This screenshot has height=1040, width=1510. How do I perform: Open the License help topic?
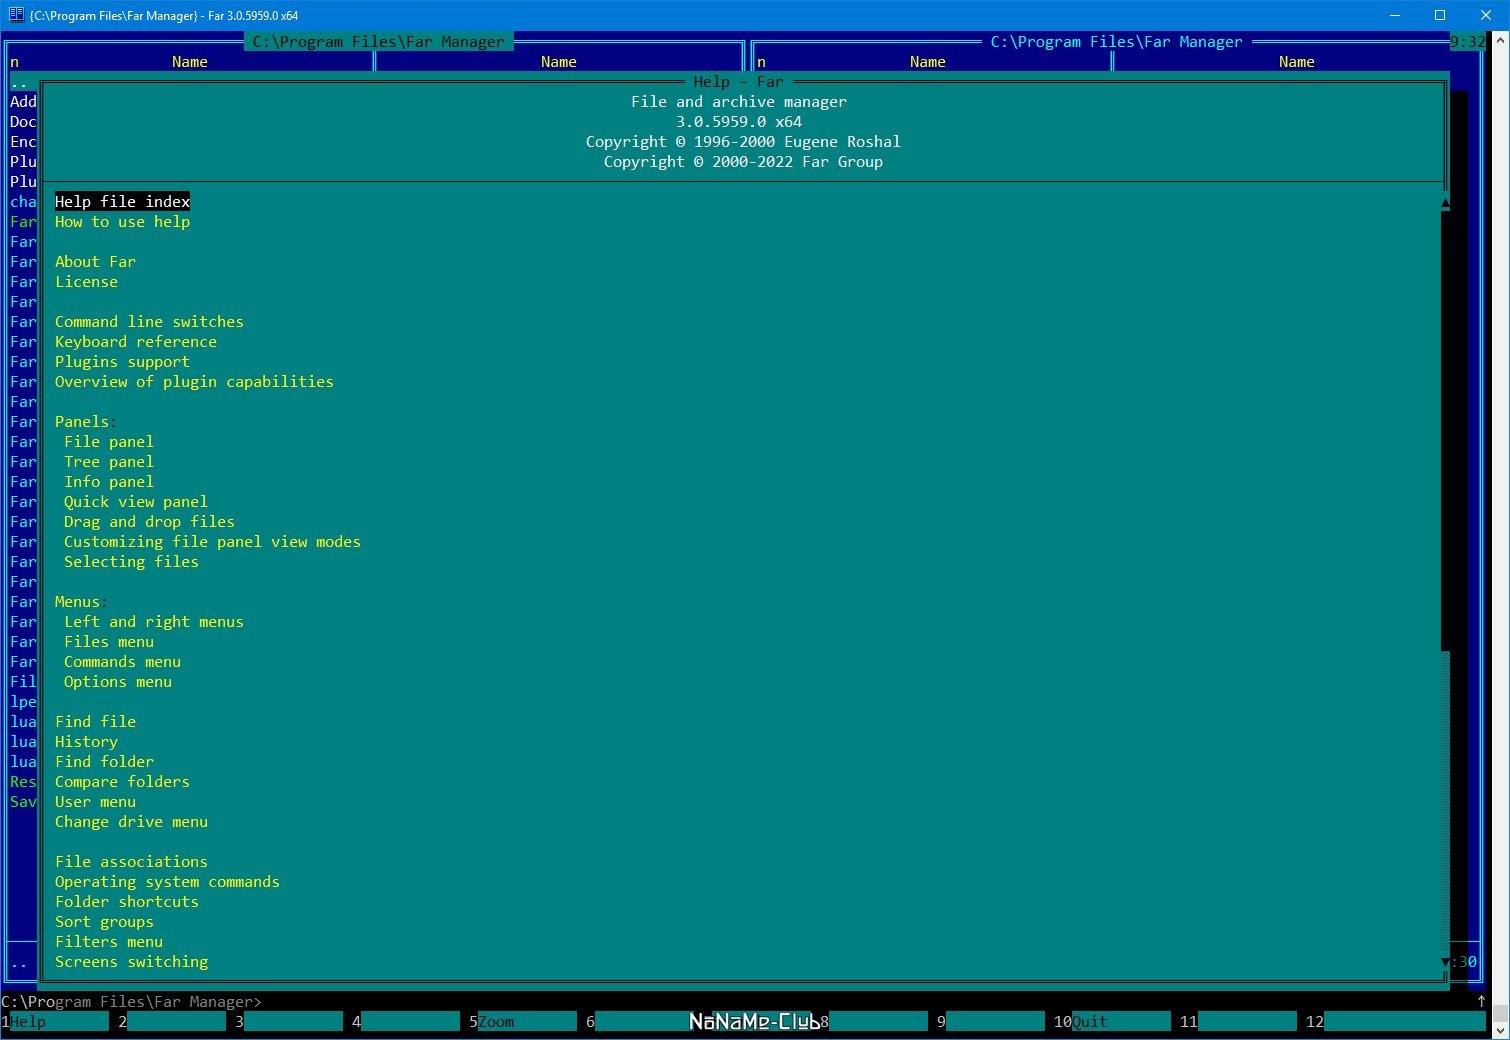click(86, 282)
